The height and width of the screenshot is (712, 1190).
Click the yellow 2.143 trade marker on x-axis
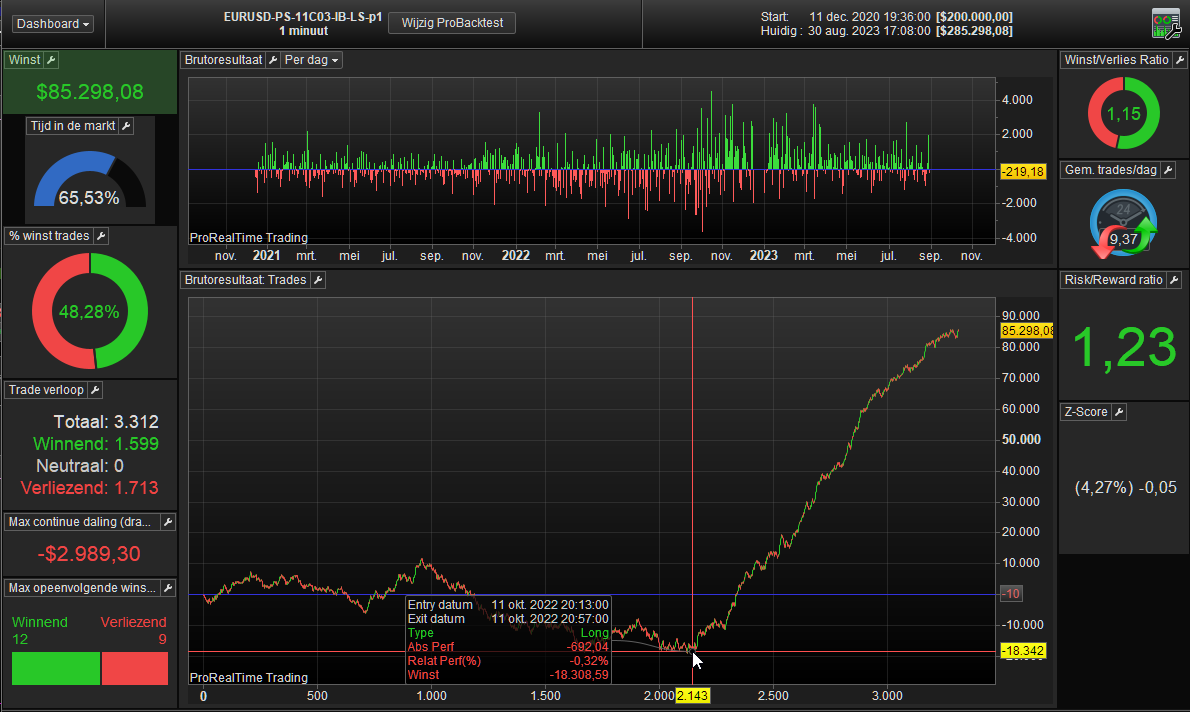click(x=693, y=696)
